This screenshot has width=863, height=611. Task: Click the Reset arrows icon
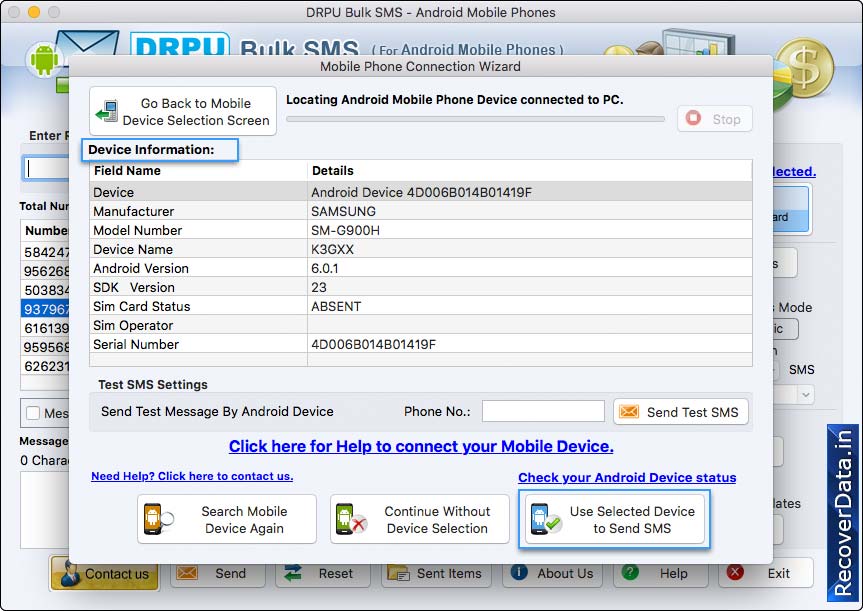click(x=293, y=573)
